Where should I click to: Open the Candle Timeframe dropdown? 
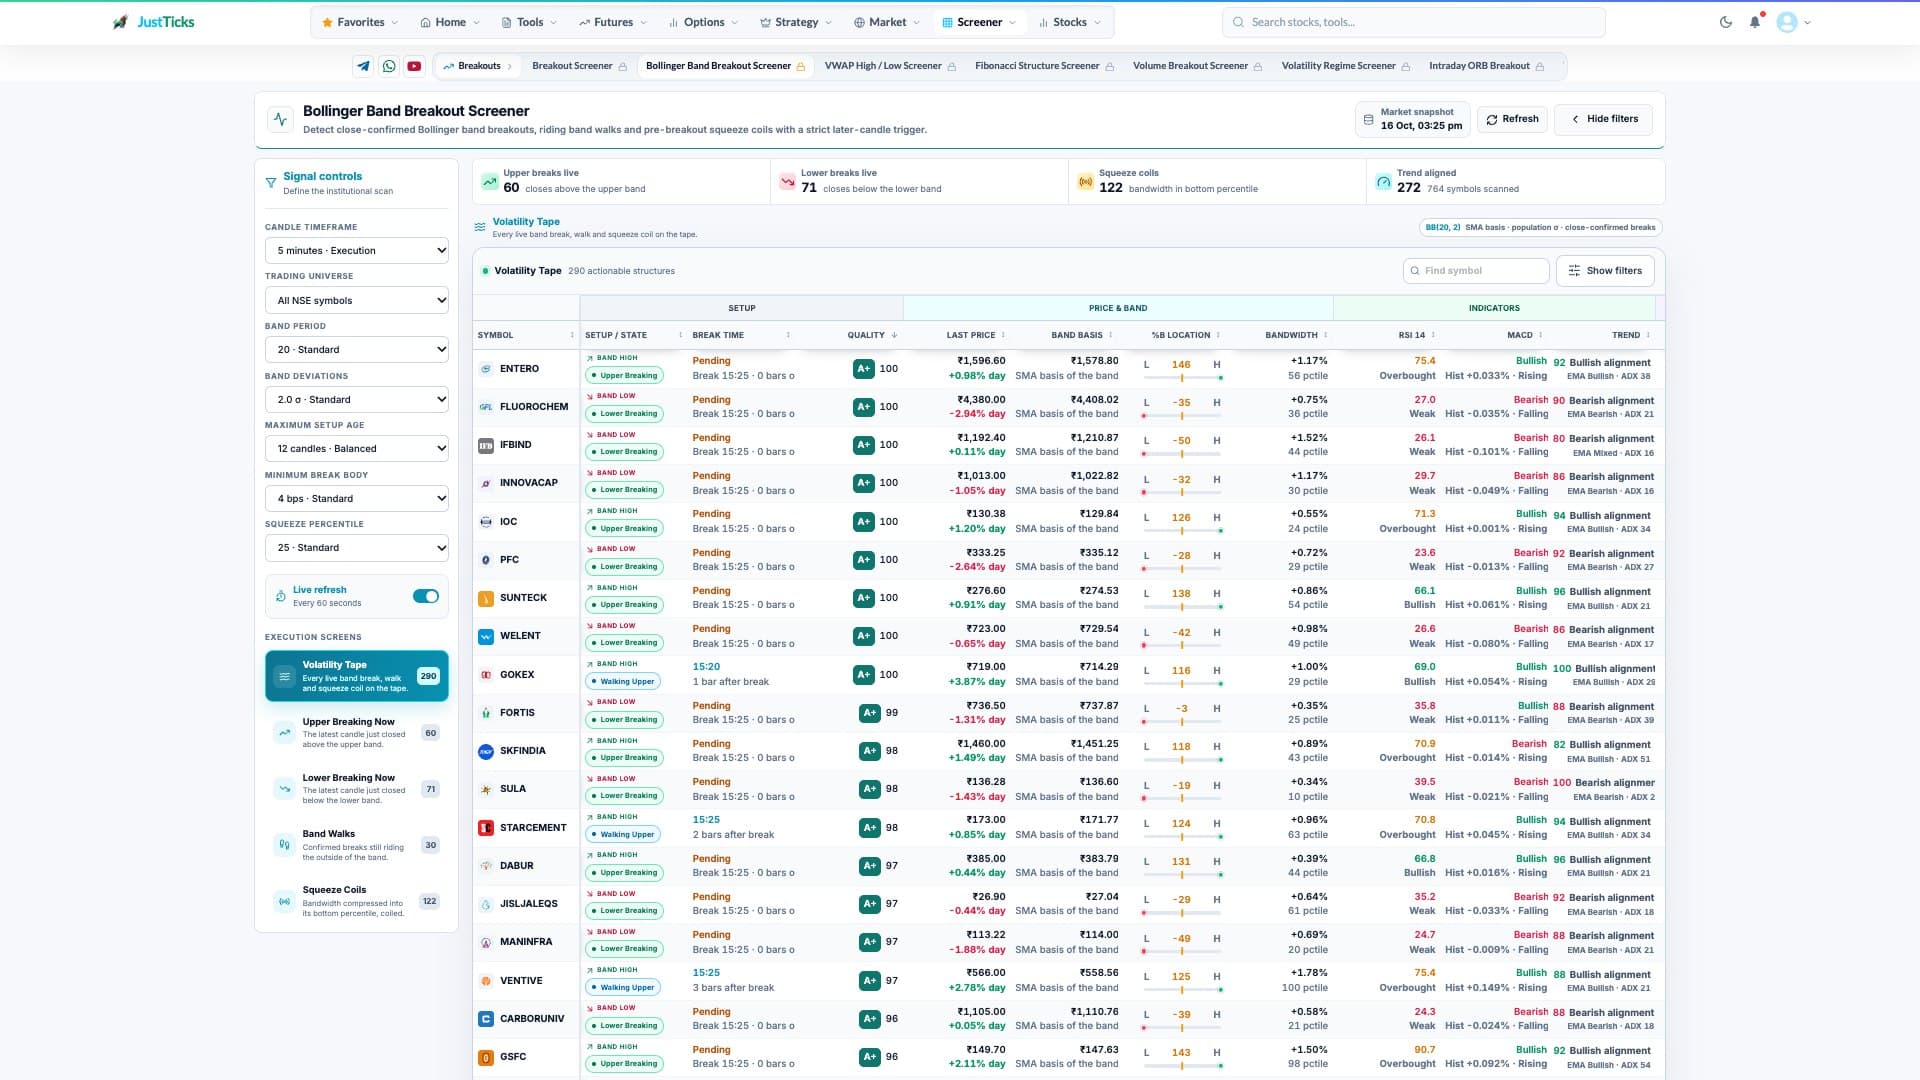(x=357, y=251)
